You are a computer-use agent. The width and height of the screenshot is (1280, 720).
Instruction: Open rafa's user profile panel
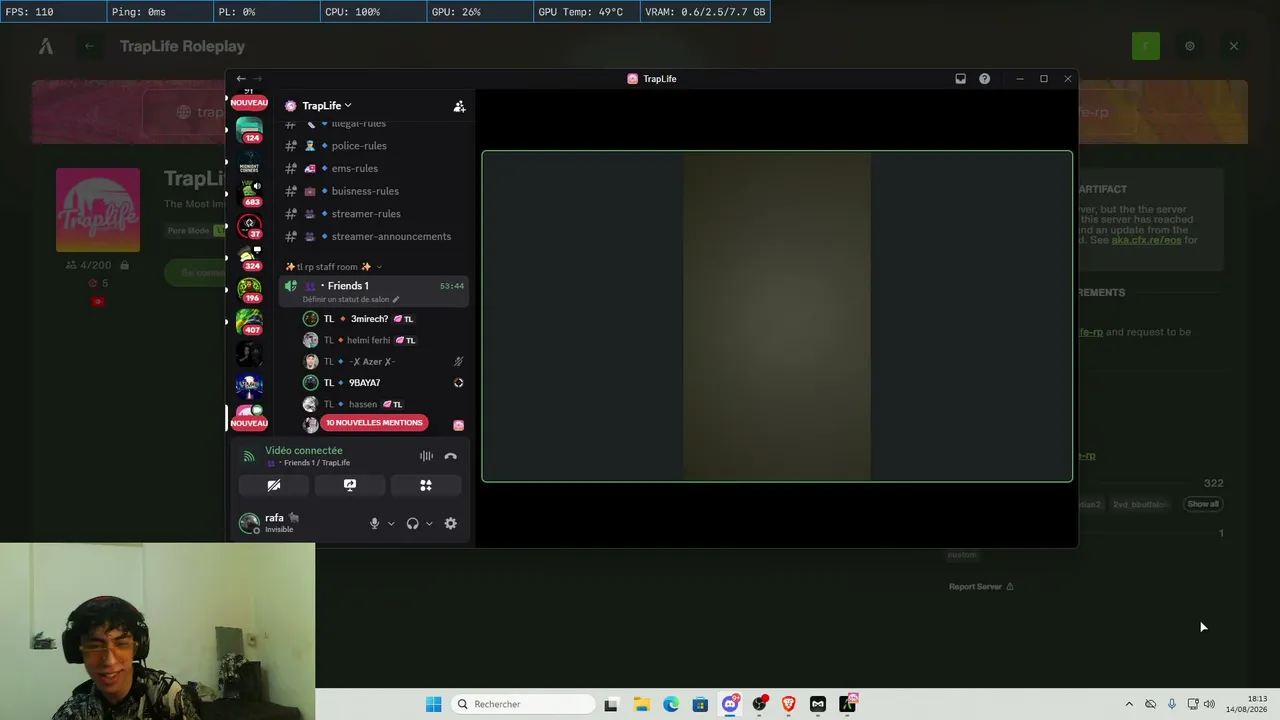[268, 523]
